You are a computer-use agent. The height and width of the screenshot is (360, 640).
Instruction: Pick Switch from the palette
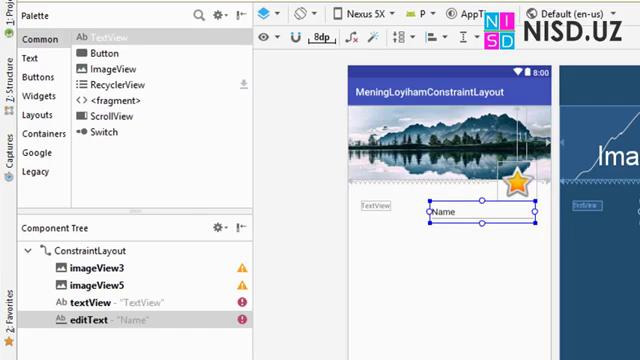[x=162, y=132]
